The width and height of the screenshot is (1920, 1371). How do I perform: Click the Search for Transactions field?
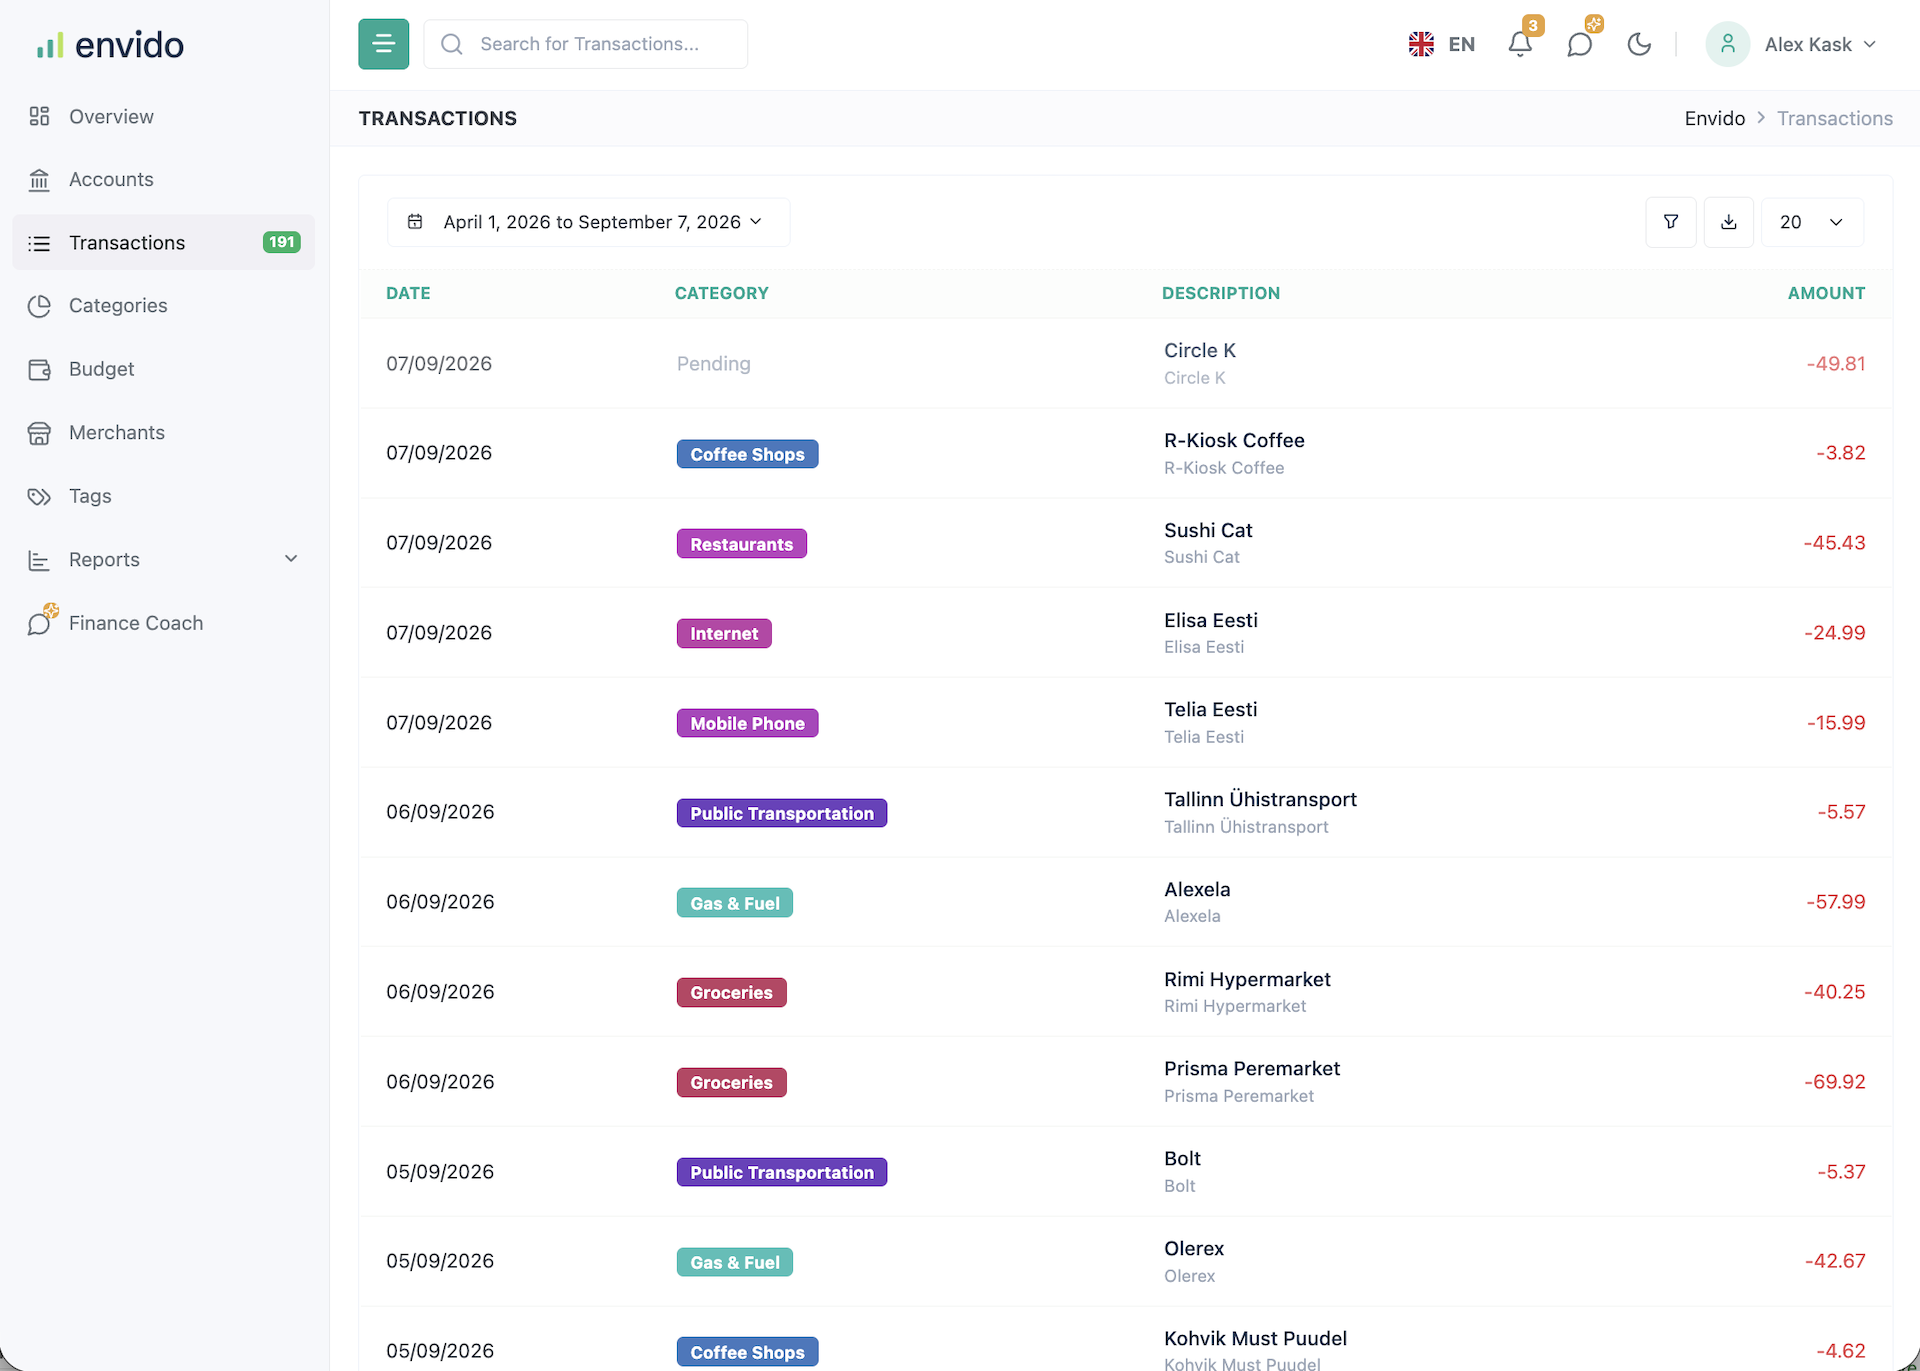(586, 44)
